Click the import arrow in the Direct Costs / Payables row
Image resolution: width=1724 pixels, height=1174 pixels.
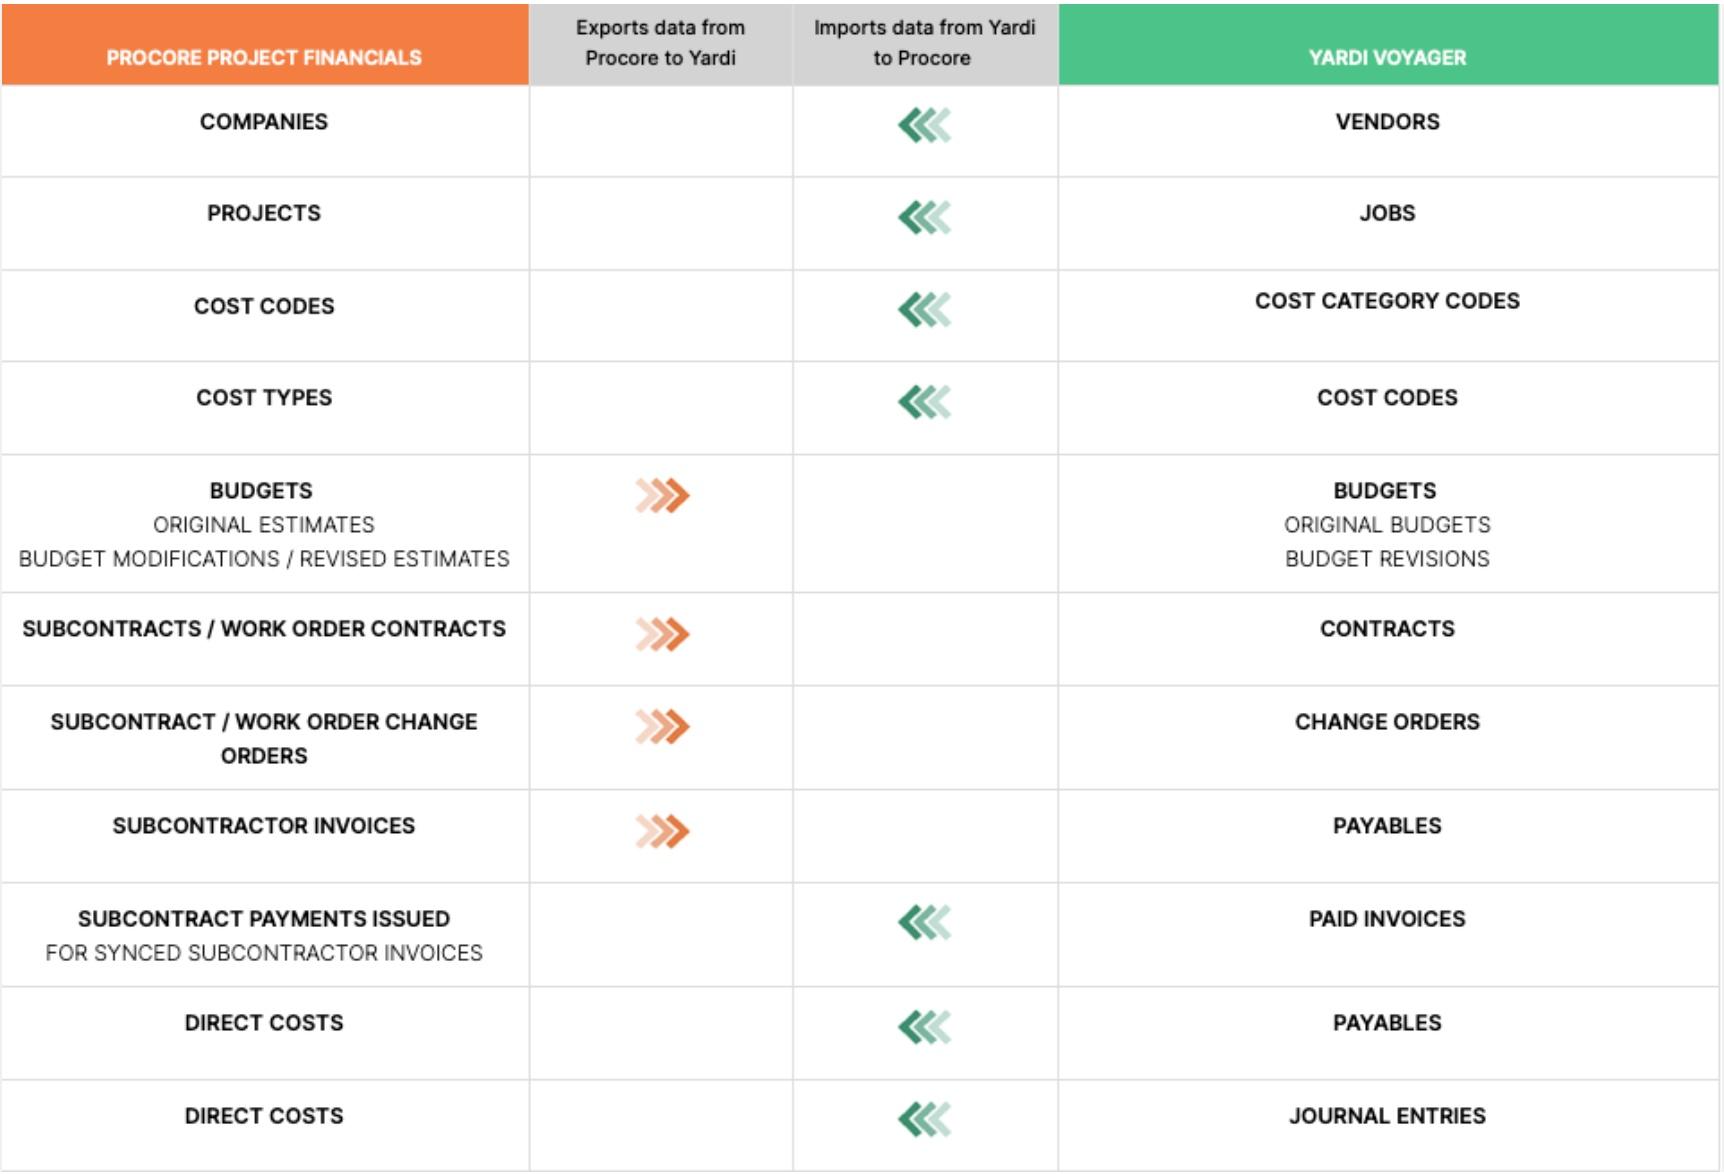[925, 1027]
